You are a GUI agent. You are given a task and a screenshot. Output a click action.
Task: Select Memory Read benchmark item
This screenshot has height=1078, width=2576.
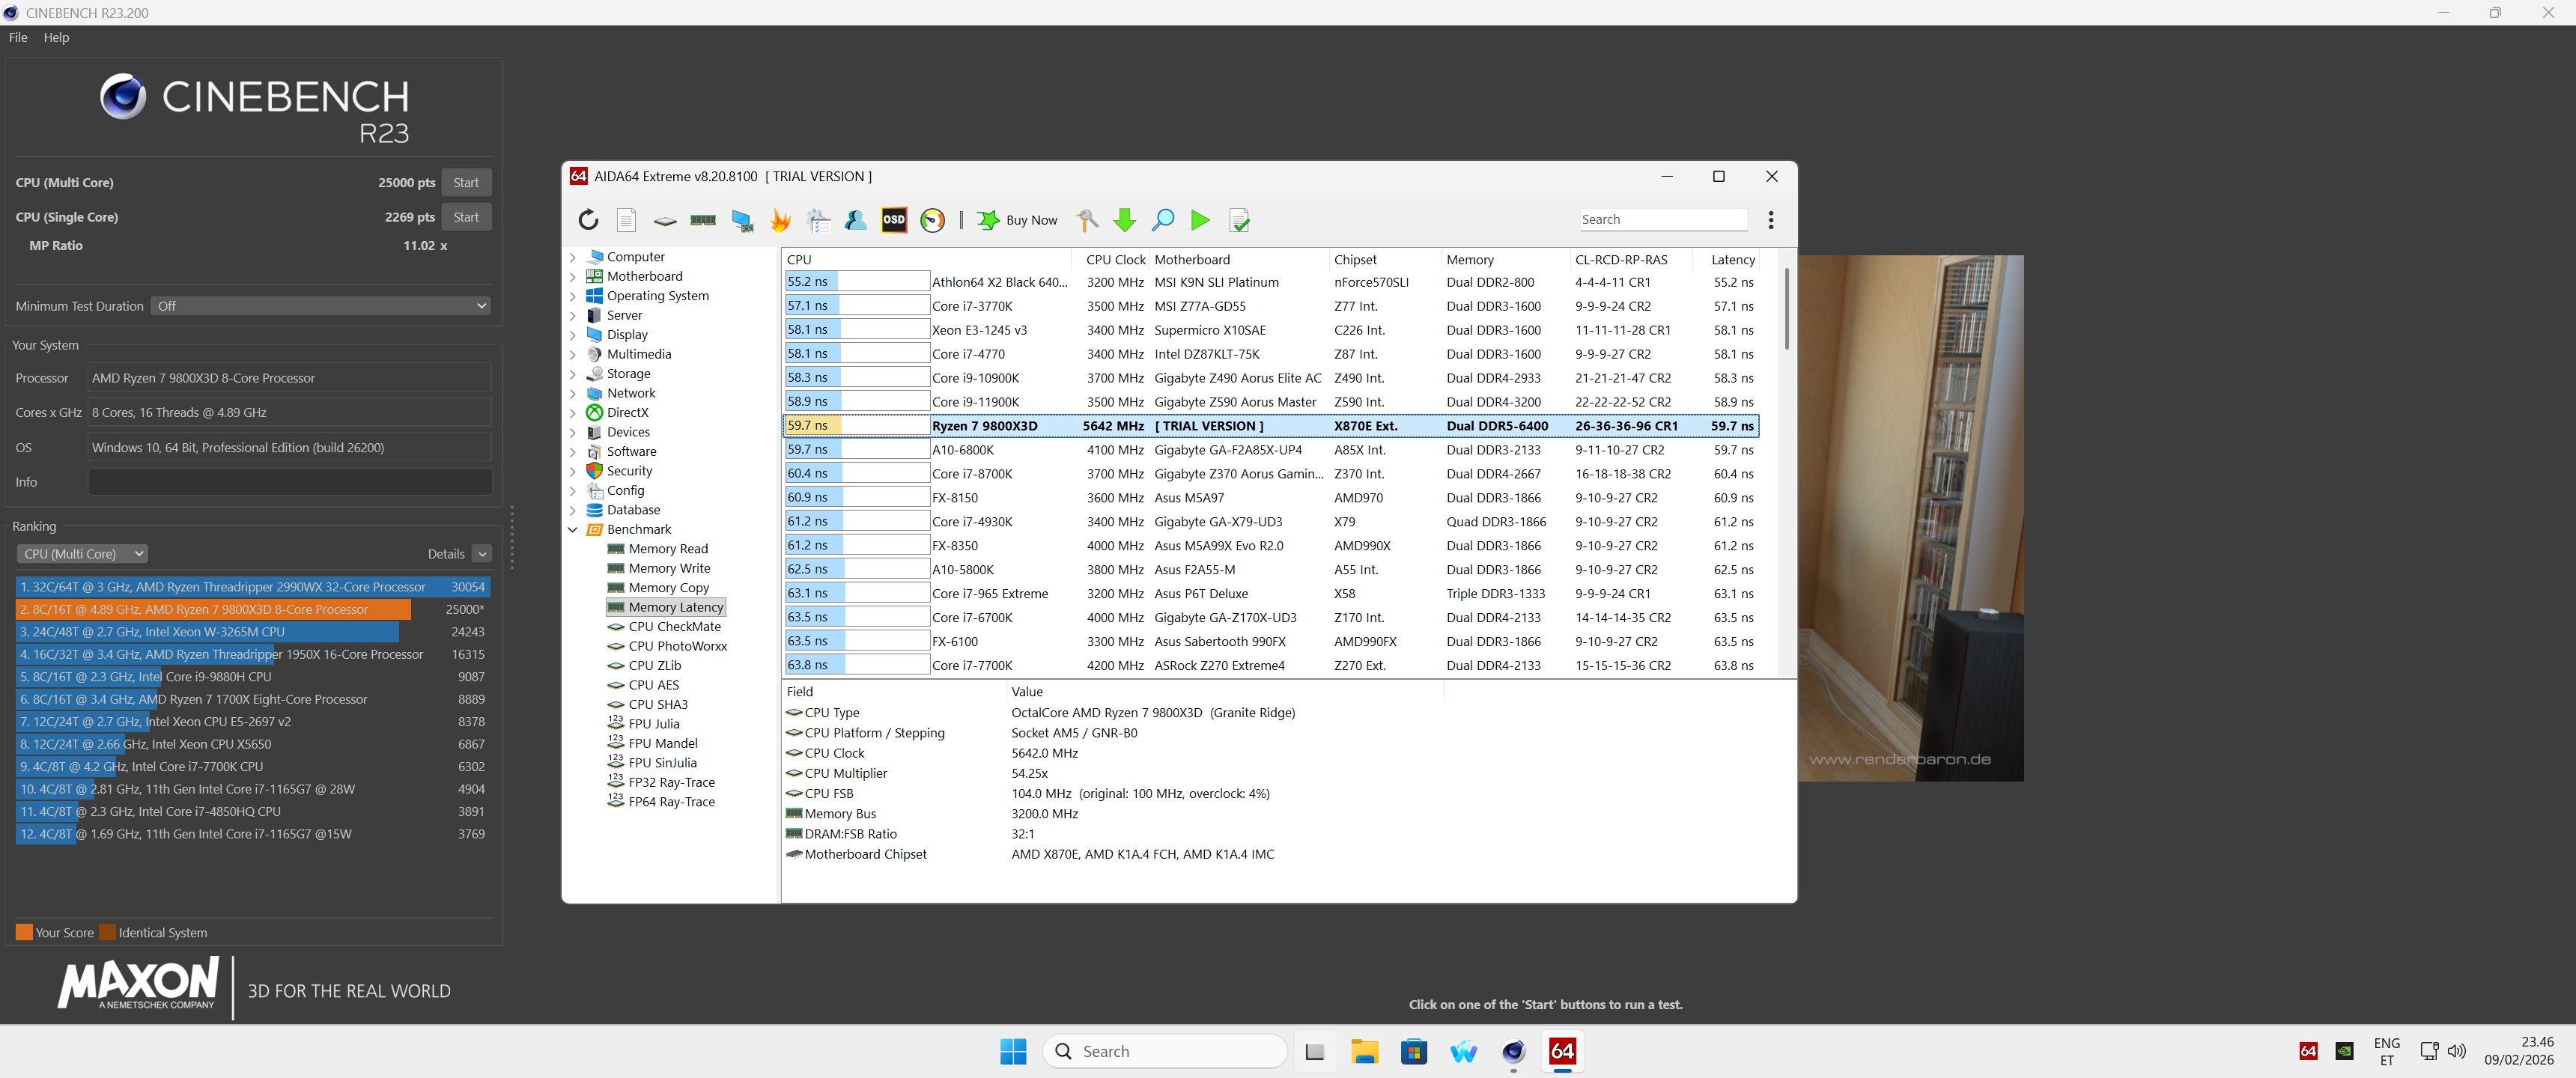pos(667,549)
